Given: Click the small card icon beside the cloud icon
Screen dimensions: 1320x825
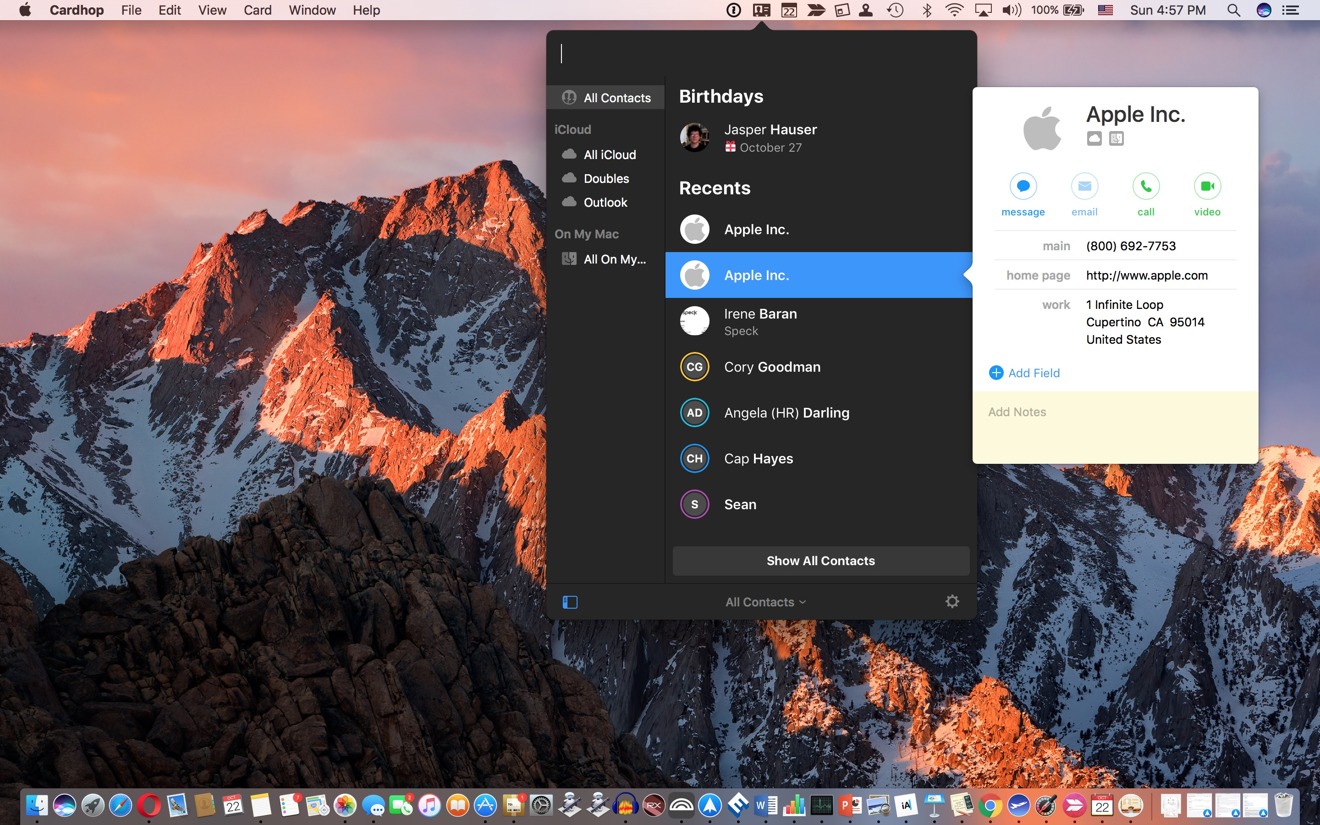Looking at the screenshot, I should [1116, 139].
